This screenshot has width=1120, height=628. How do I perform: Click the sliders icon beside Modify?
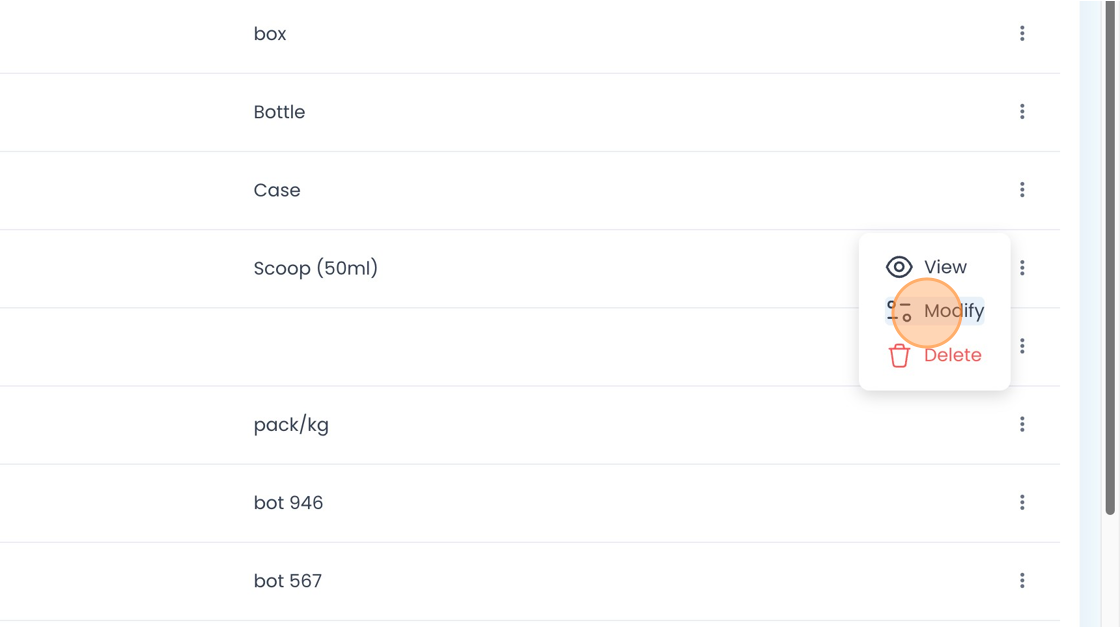click(899, 311)
